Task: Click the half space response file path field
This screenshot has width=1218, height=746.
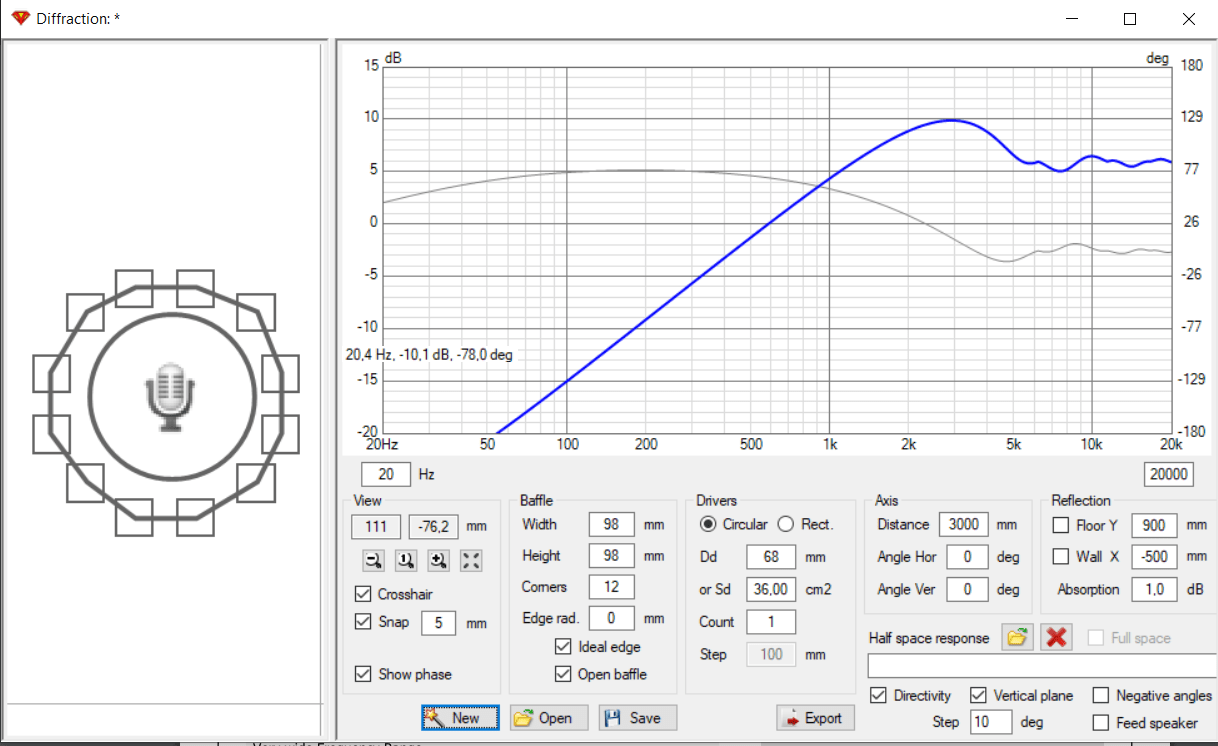Action: click(x=1042, y=667)
